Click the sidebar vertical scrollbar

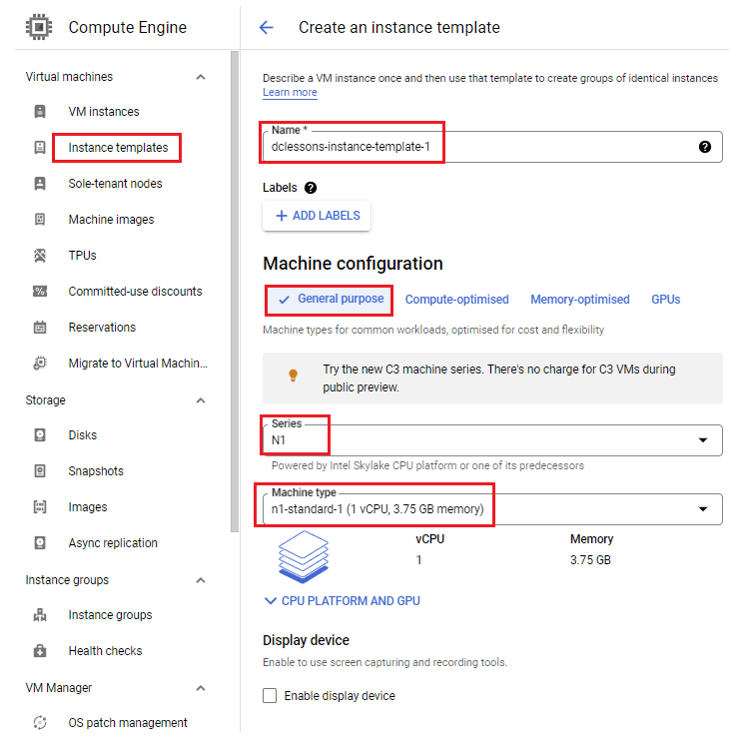234,292
